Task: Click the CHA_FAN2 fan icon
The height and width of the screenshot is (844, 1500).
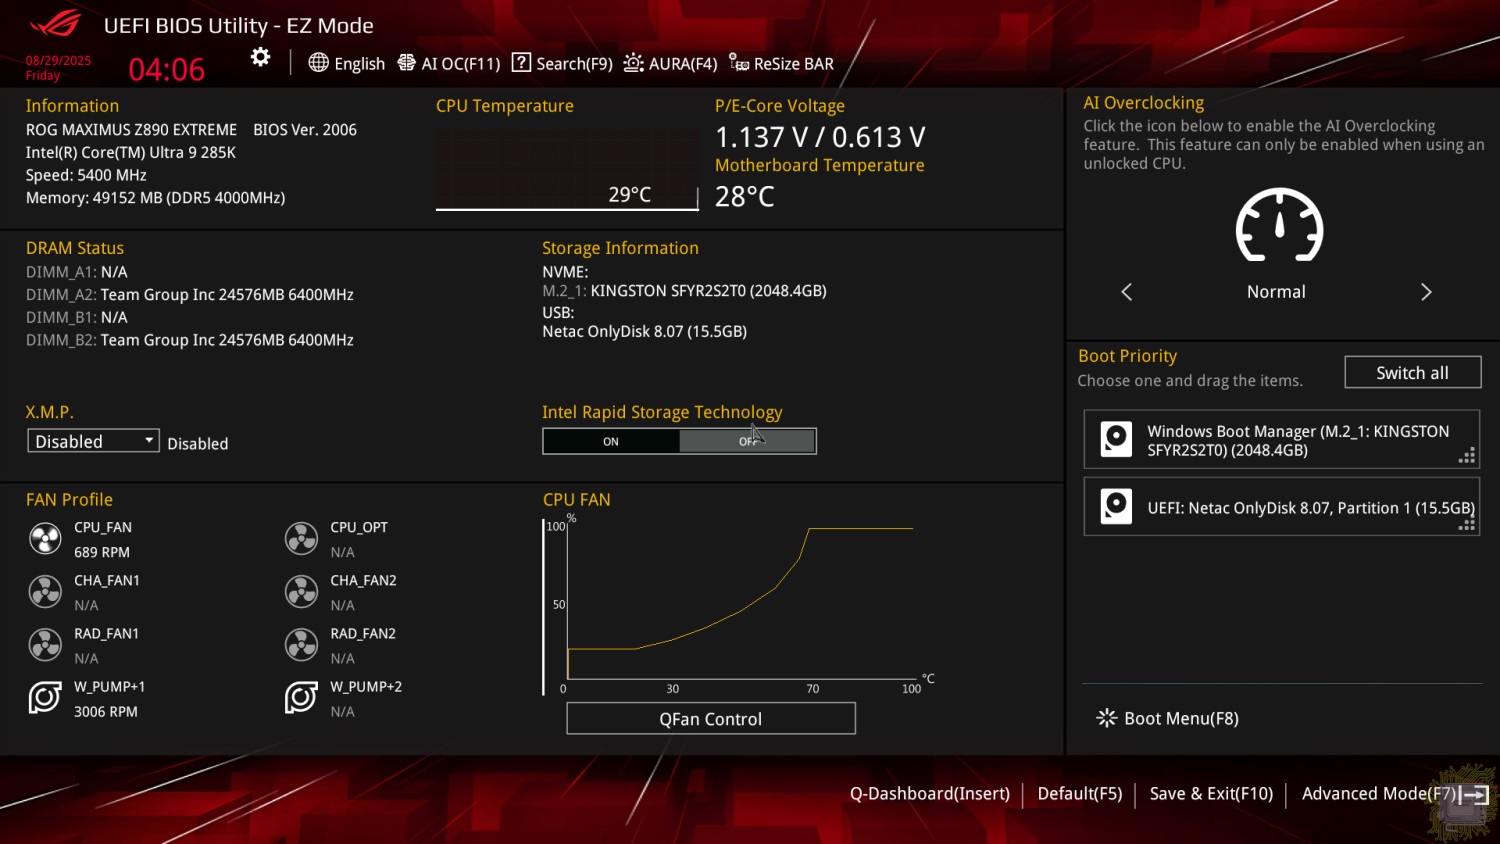Action: coord(301,592)
